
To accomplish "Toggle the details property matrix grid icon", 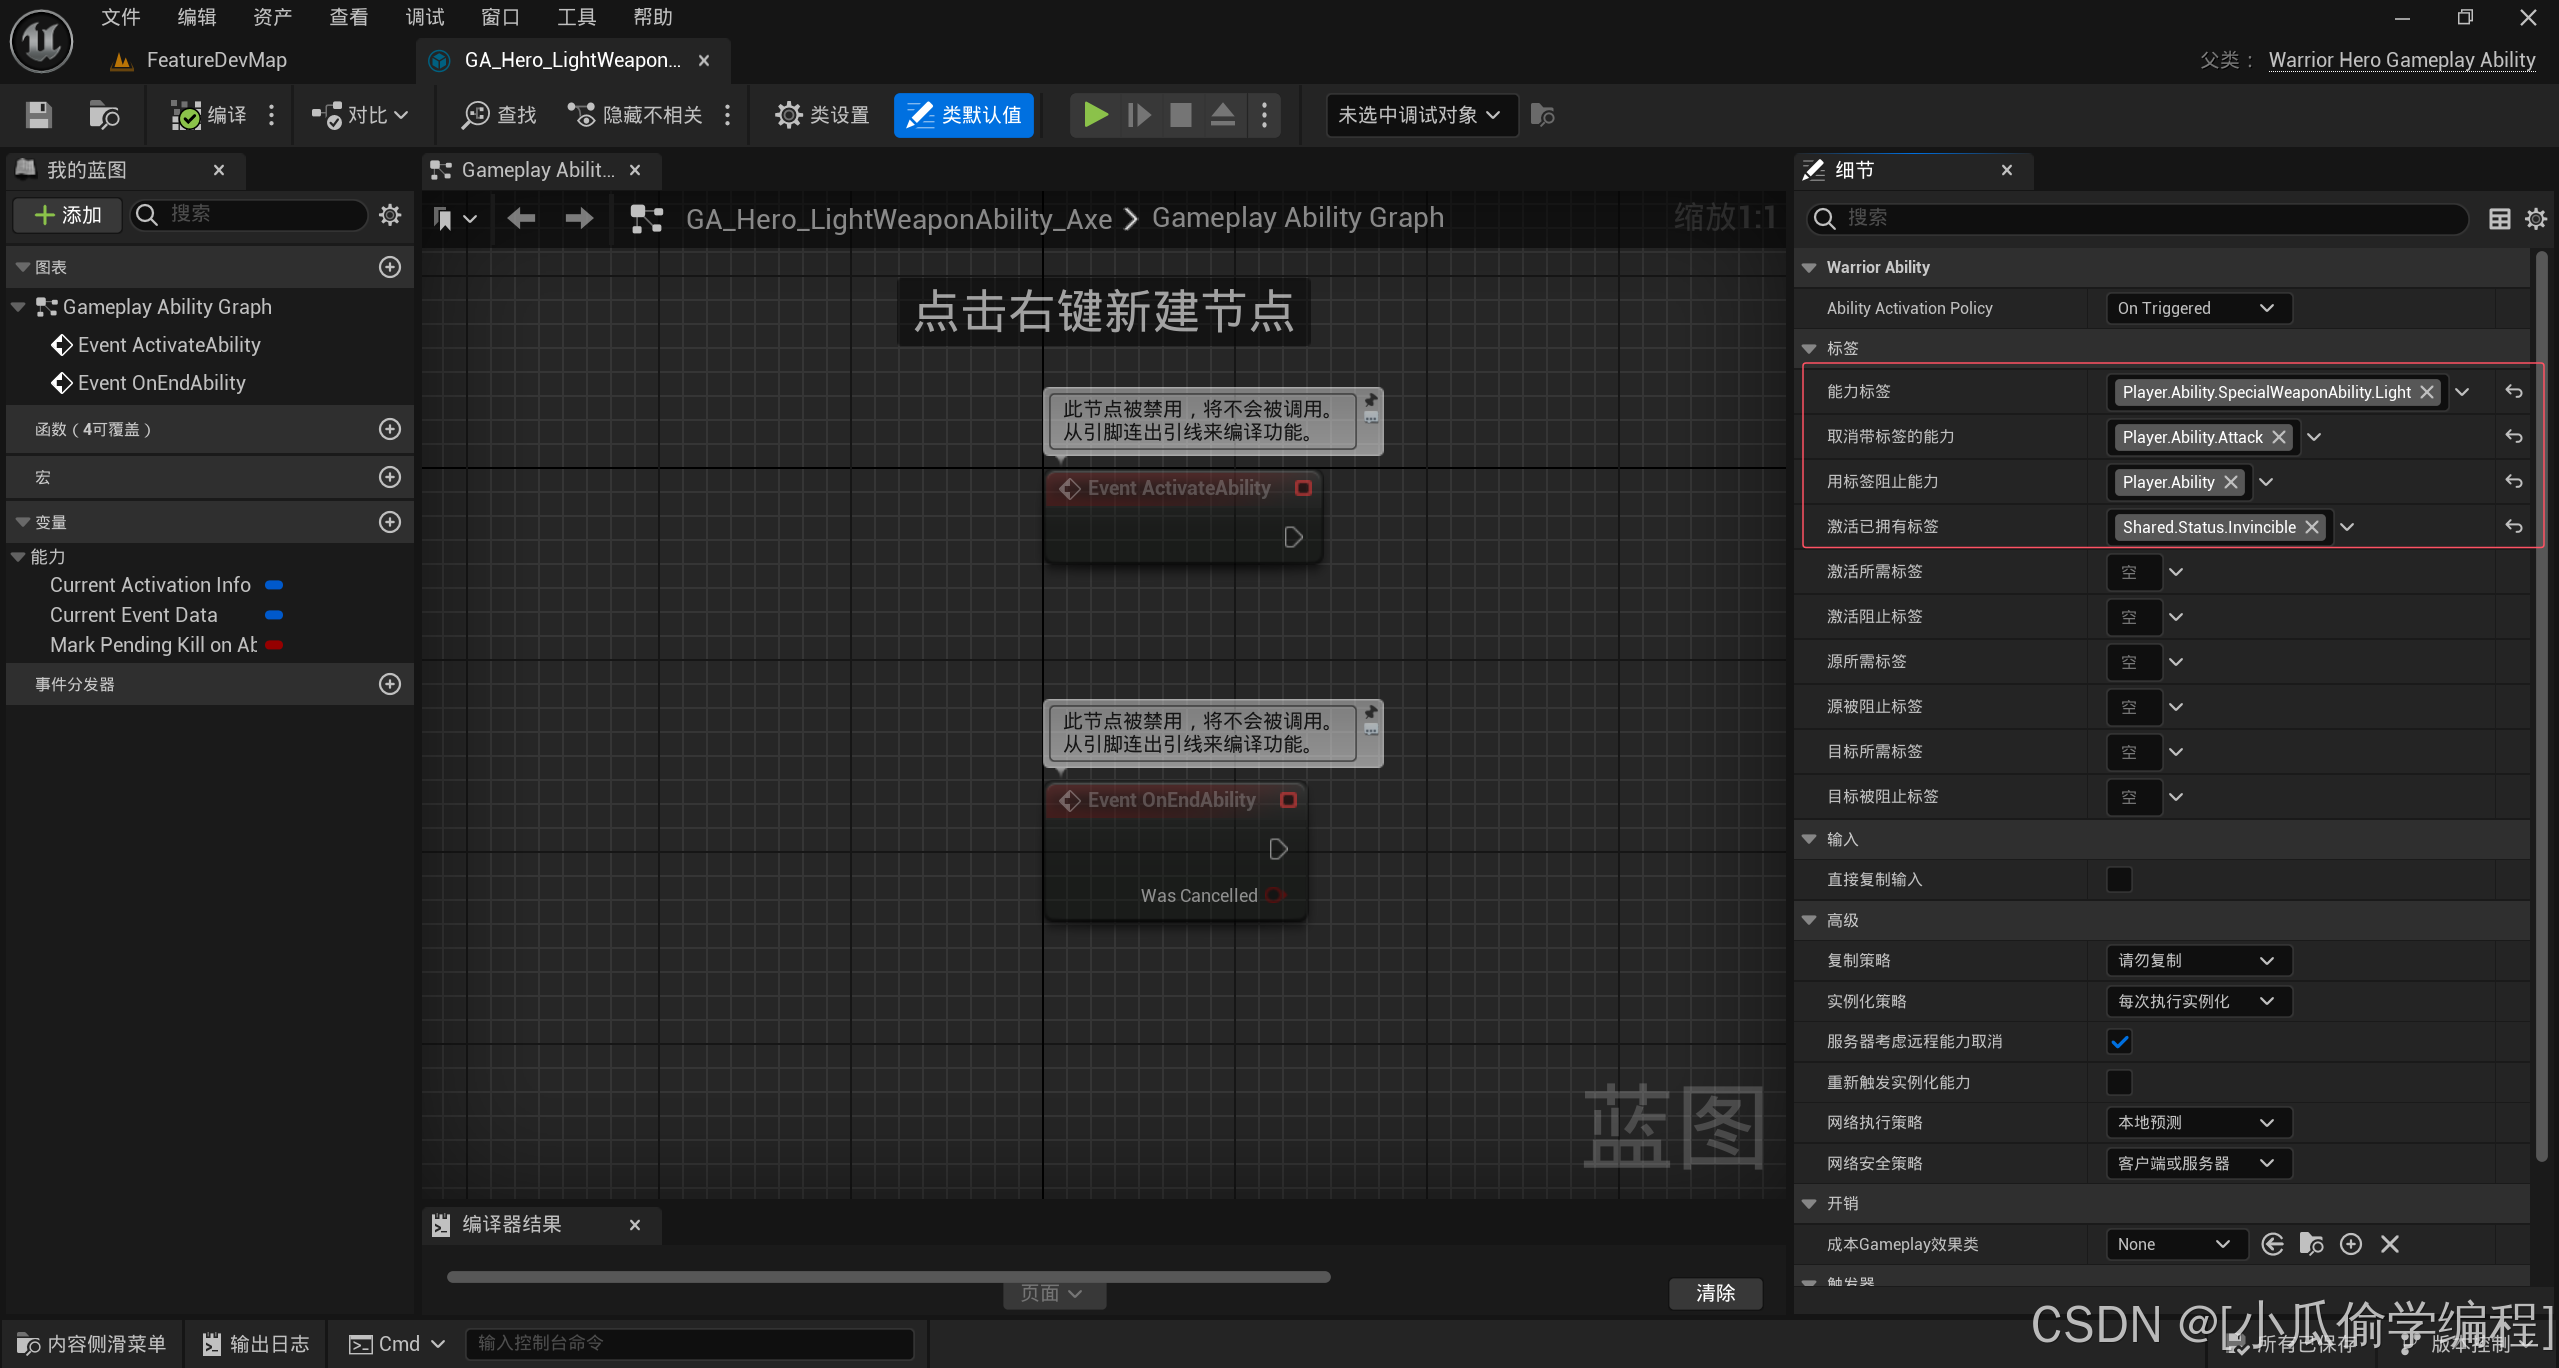I will [2499, 218].
